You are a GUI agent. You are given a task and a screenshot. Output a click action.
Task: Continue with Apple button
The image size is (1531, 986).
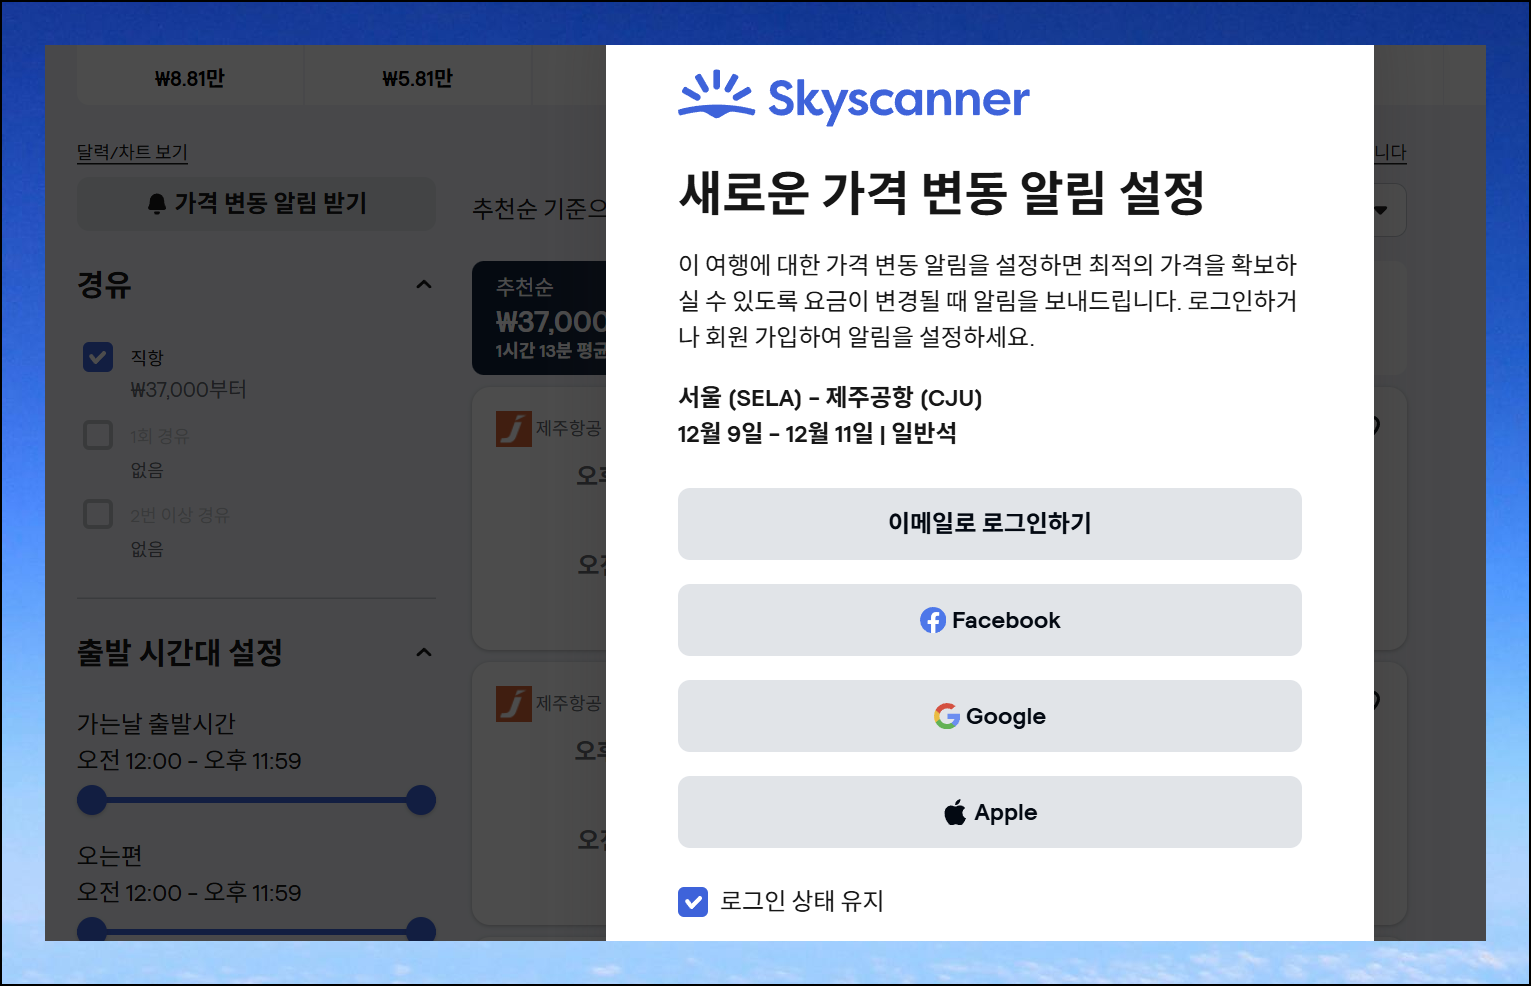[990, 812]
